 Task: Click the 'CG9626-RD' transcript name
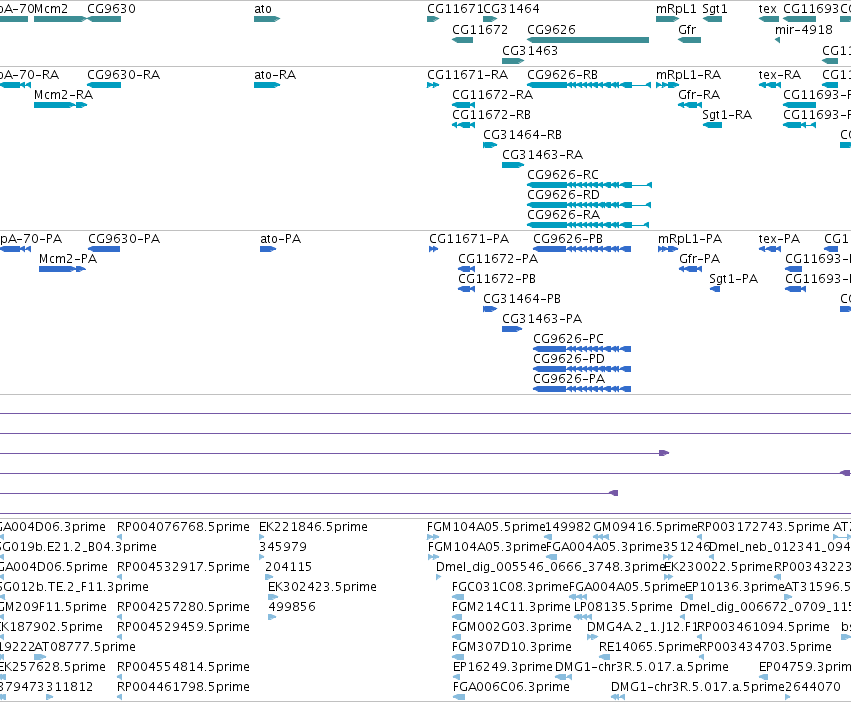click(x=563, y=195)
